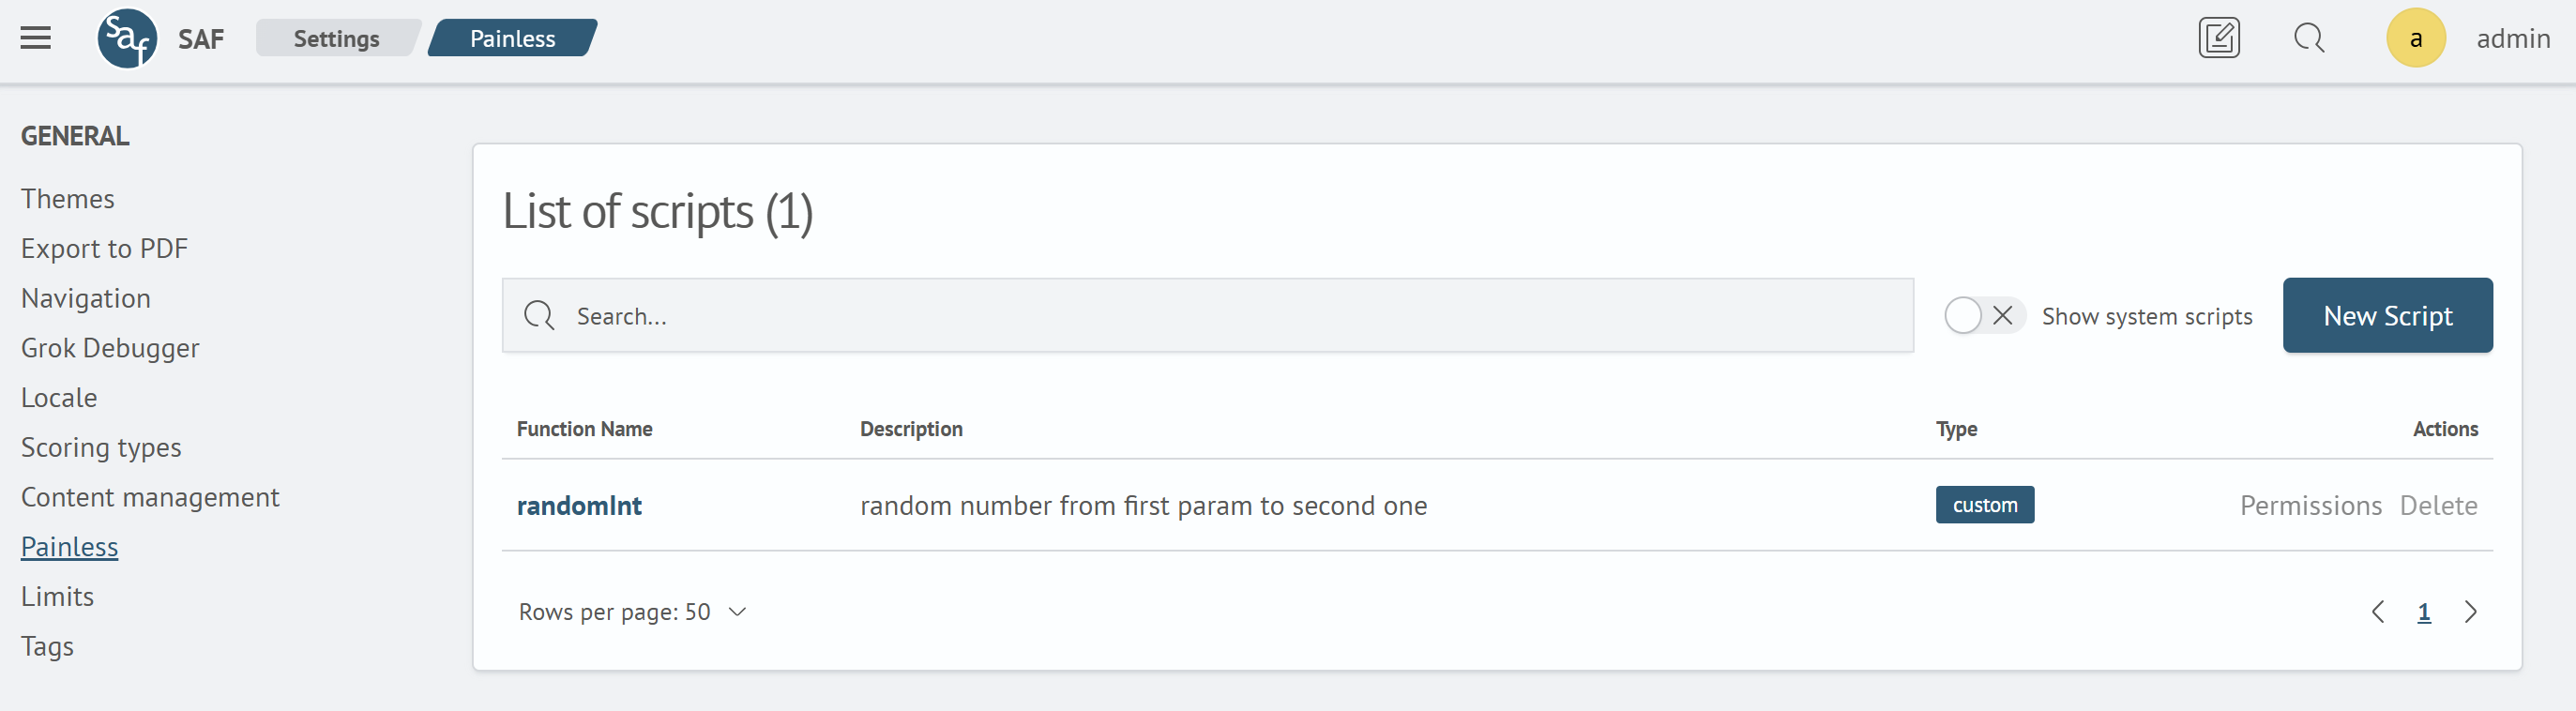Select the Settings breadcrumb tab
Image resolution: width=2576 pixels, height=711 pixels.
click(336, 39)
